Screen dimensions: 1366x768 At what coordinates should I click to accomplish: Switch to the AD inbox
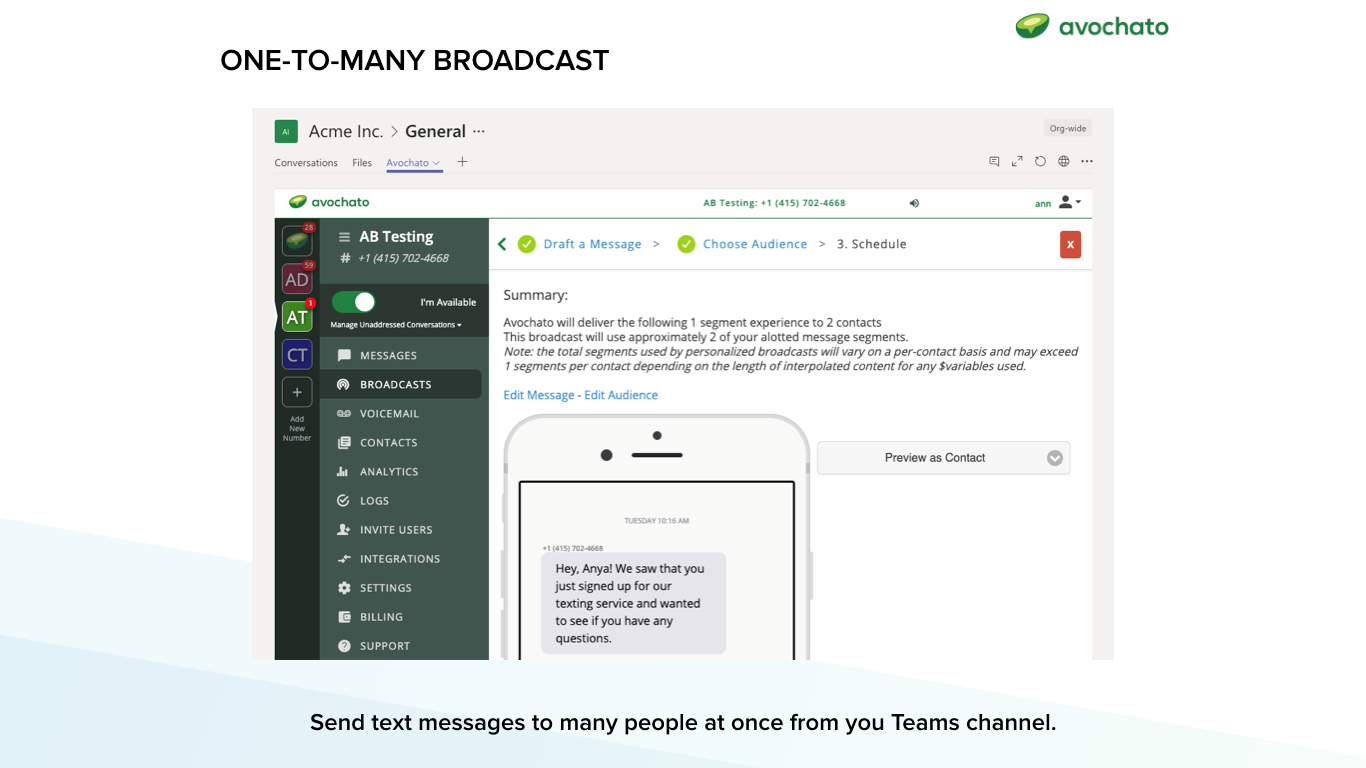[297, 279]
